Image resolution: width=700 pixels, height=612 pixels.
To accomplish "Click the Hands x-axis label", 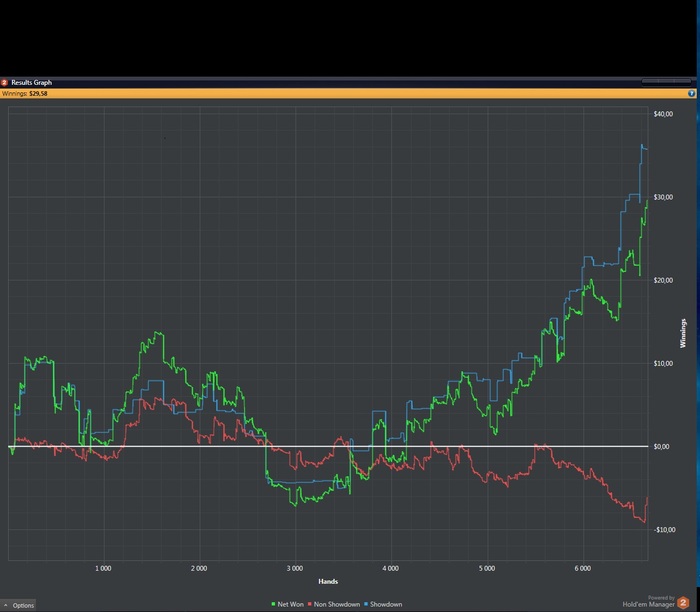I will click(328, 581).
